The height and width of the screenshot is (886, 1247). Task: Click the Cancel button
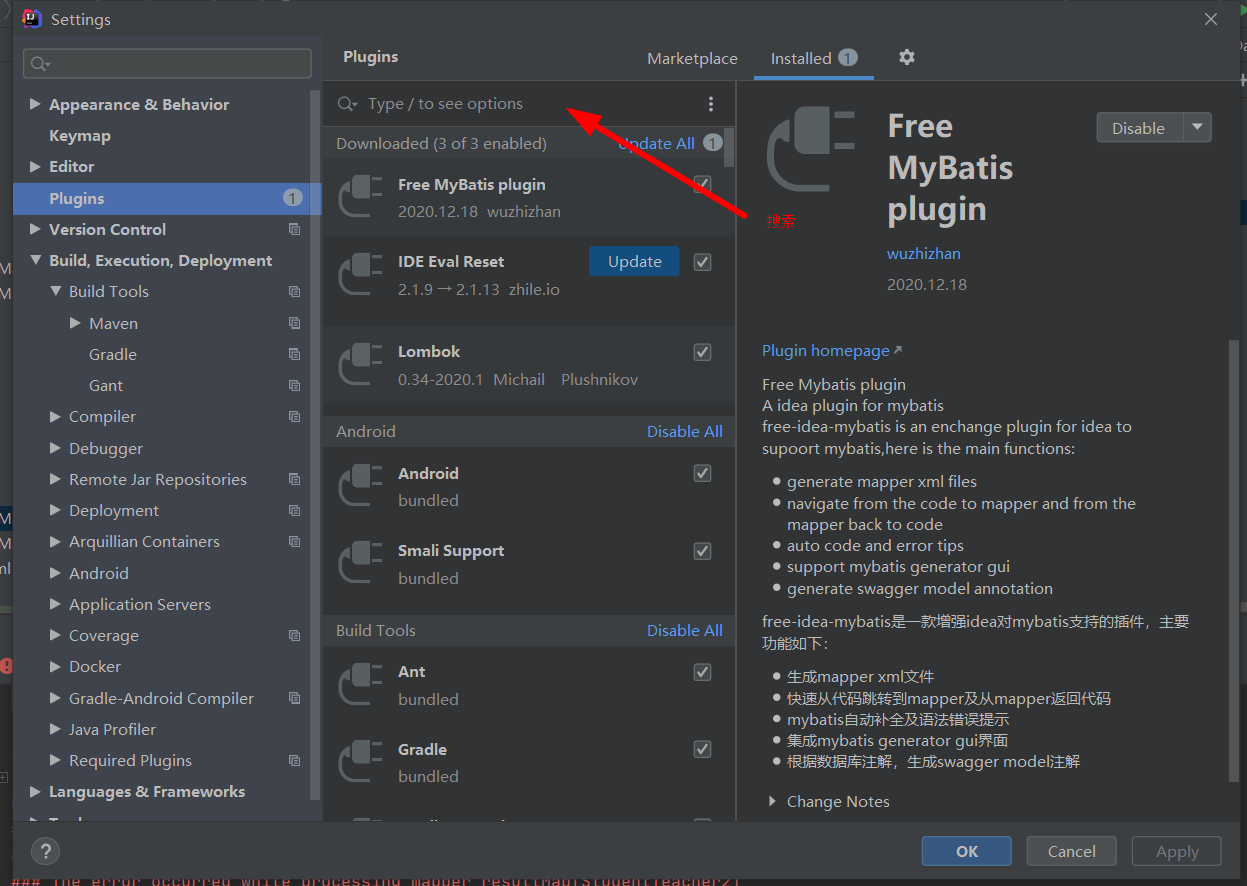pos(1072,851)
